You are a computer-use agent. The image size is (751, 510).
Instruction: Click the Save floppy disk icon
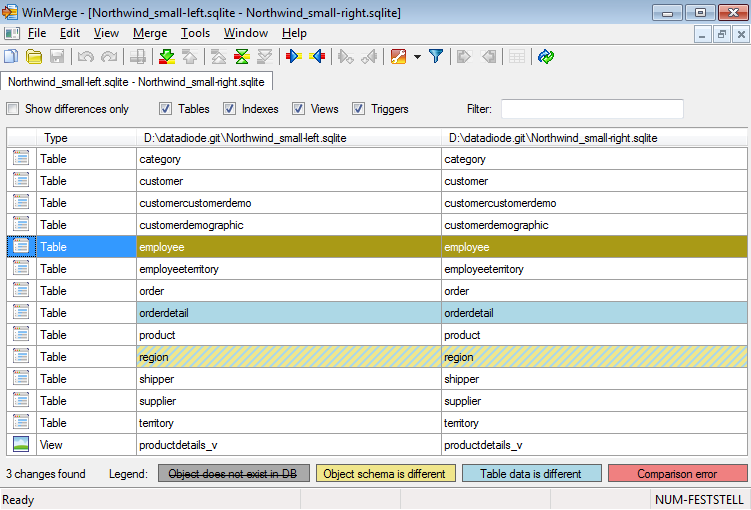click(57, 57)
